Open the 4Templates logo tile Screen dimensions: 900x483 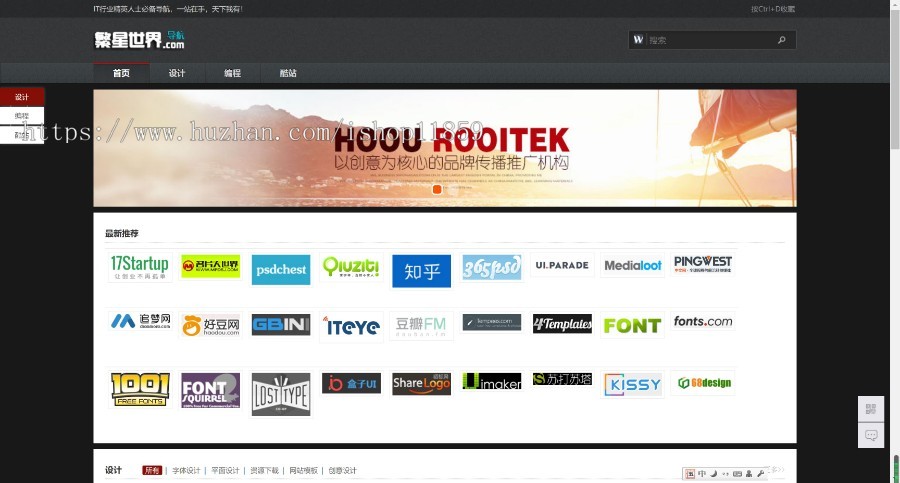[x=562, y=324]
